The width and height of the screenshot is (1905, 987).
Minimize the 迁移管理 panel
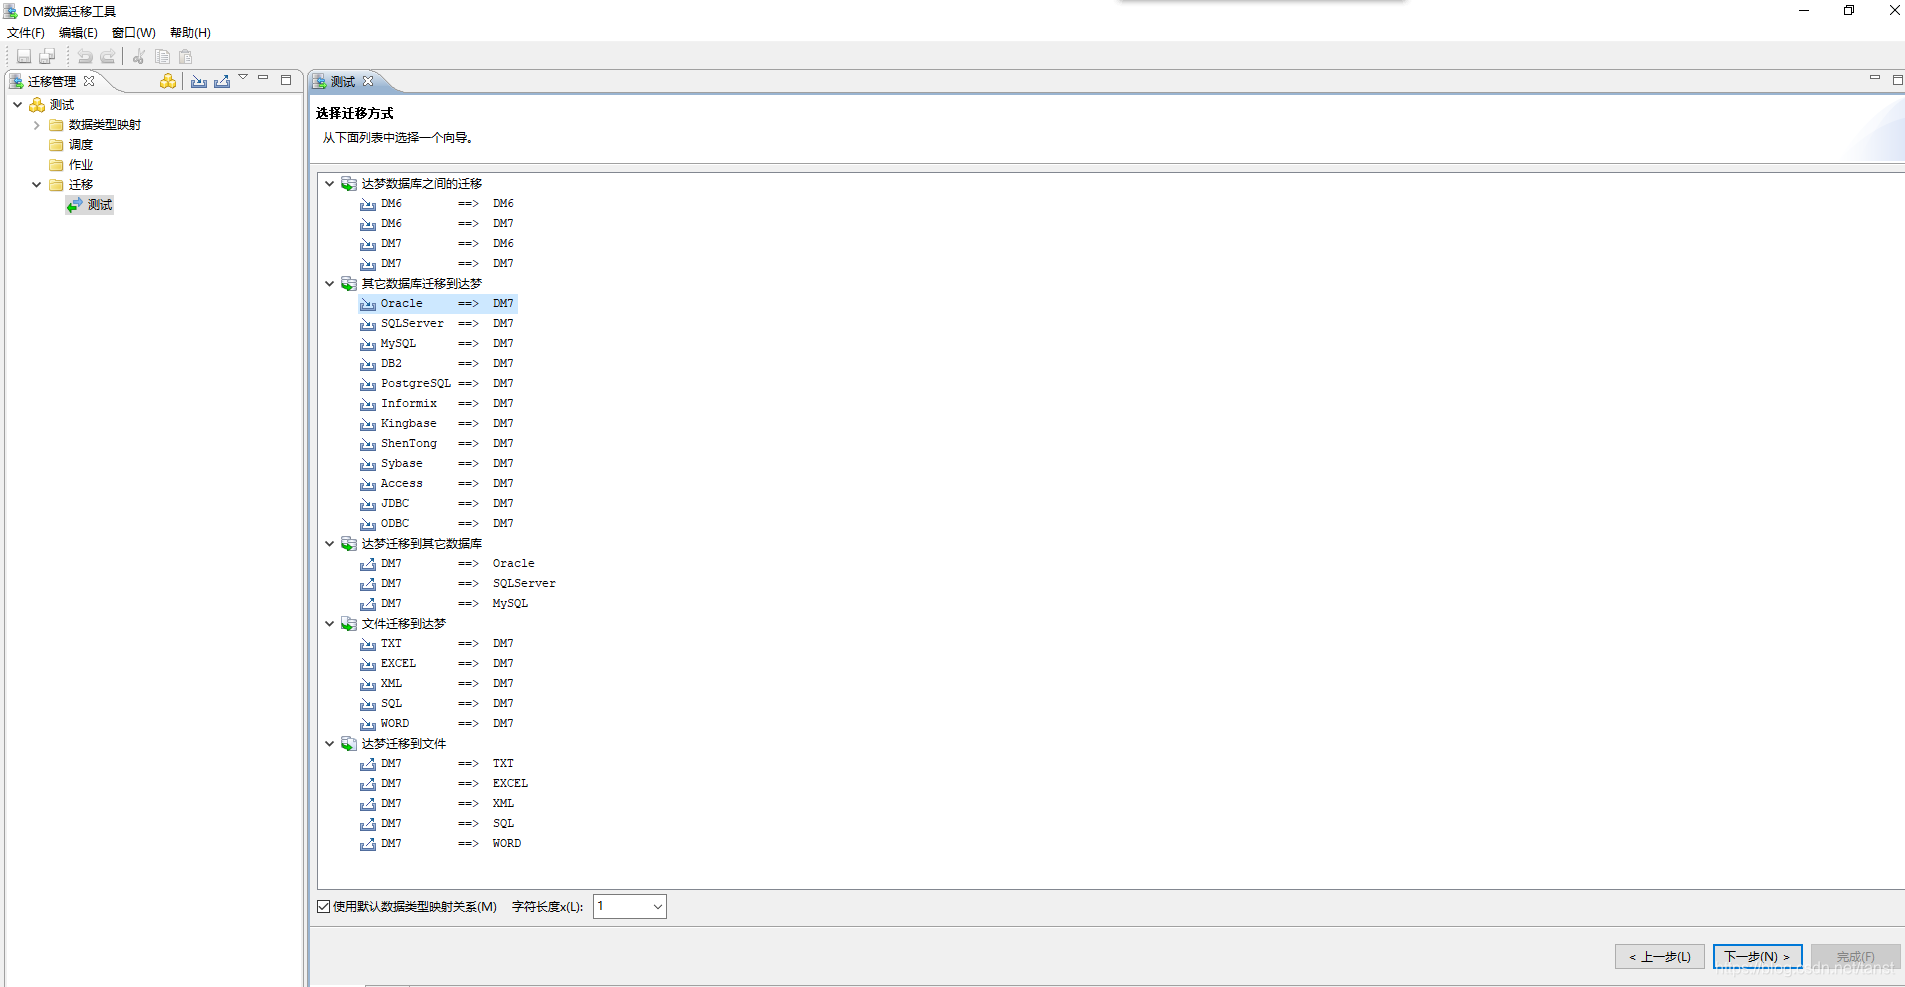point(263,78)
